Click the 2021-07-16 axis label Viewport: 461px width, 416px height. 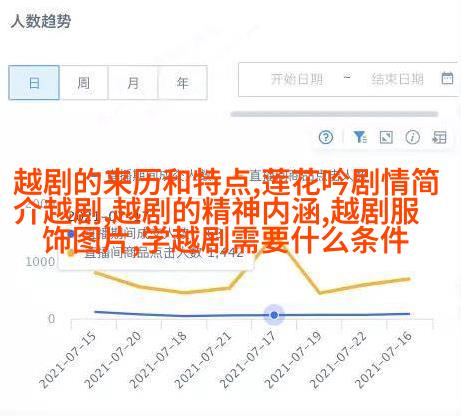[x=384, y=360]
